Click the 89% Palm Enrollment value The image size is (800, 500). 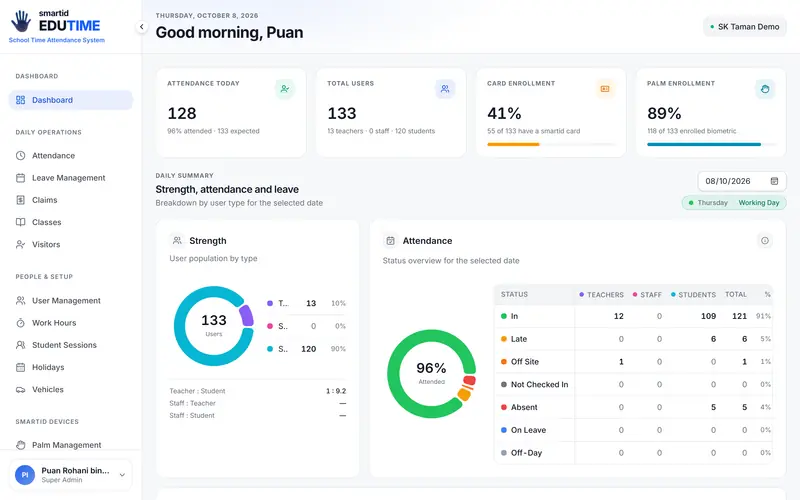click(664, 113)
